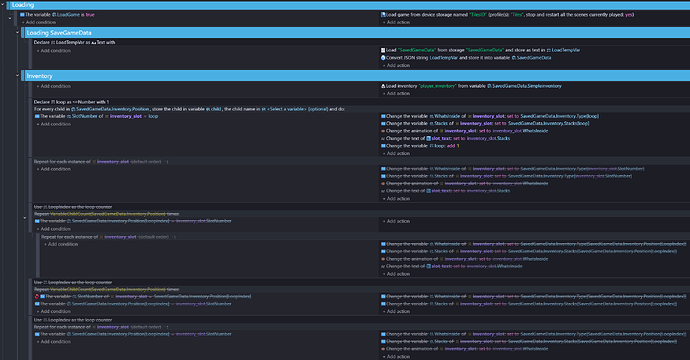The image size is (690, 360).
Task: Click the Declare LoadTempVar as Text line
Action: pos(74,42)
